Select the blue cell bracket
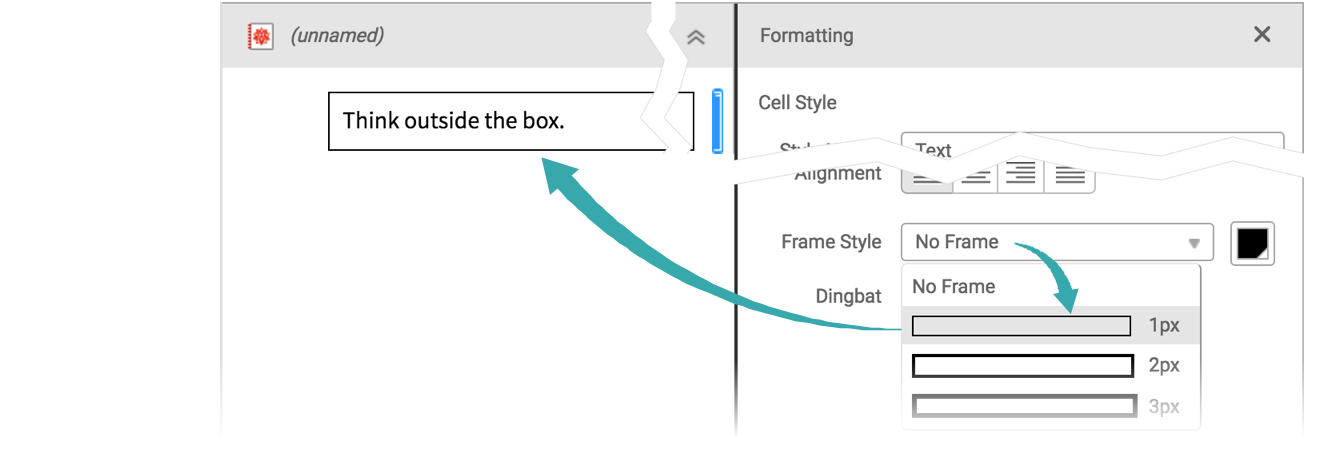This screenshot has height=450, width=1340. (717, 121)
